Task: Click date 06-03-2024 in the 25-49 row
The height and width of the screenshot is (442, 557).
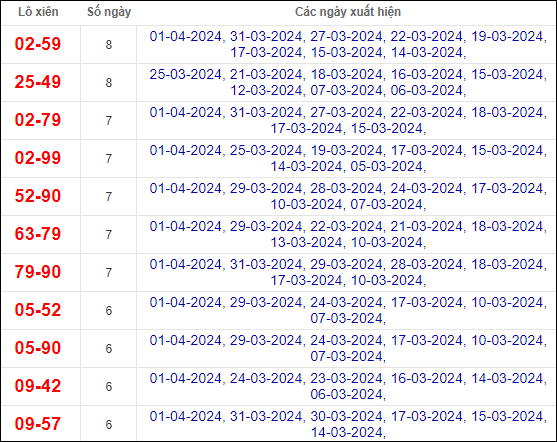Action: point(427,91)
